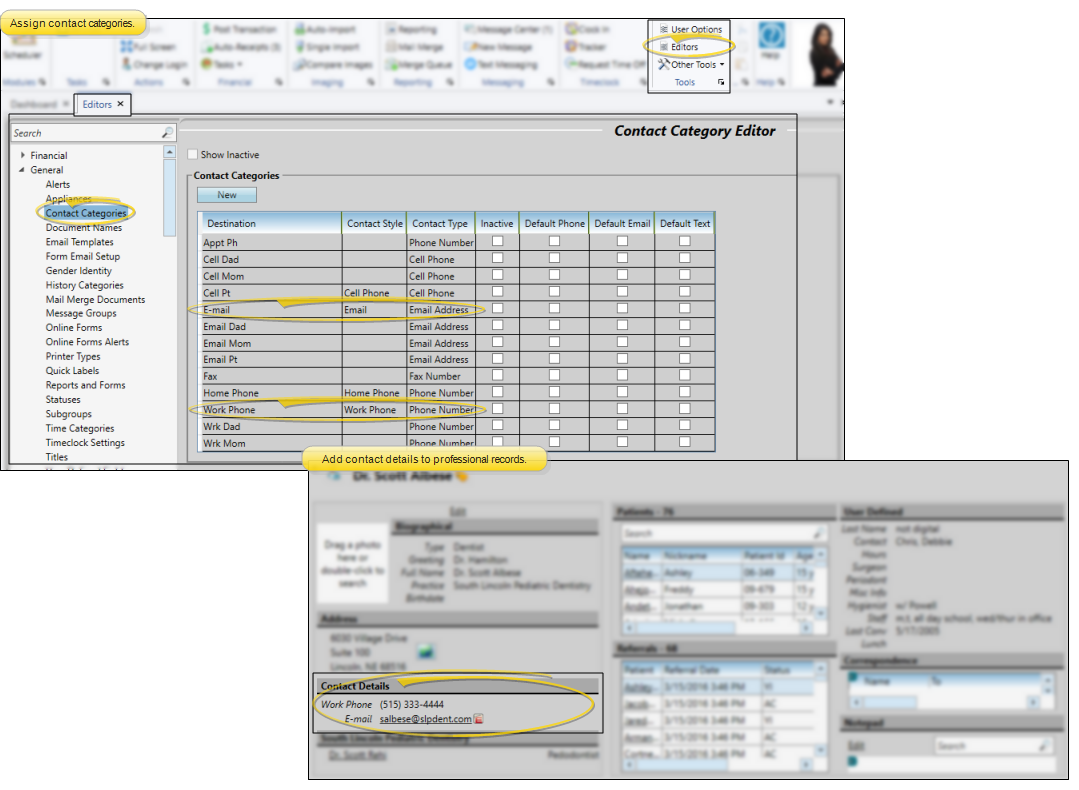This screenshot has height=790, width=1079.
Task: Click the User Options icon
Action: (x=664, y=30)
